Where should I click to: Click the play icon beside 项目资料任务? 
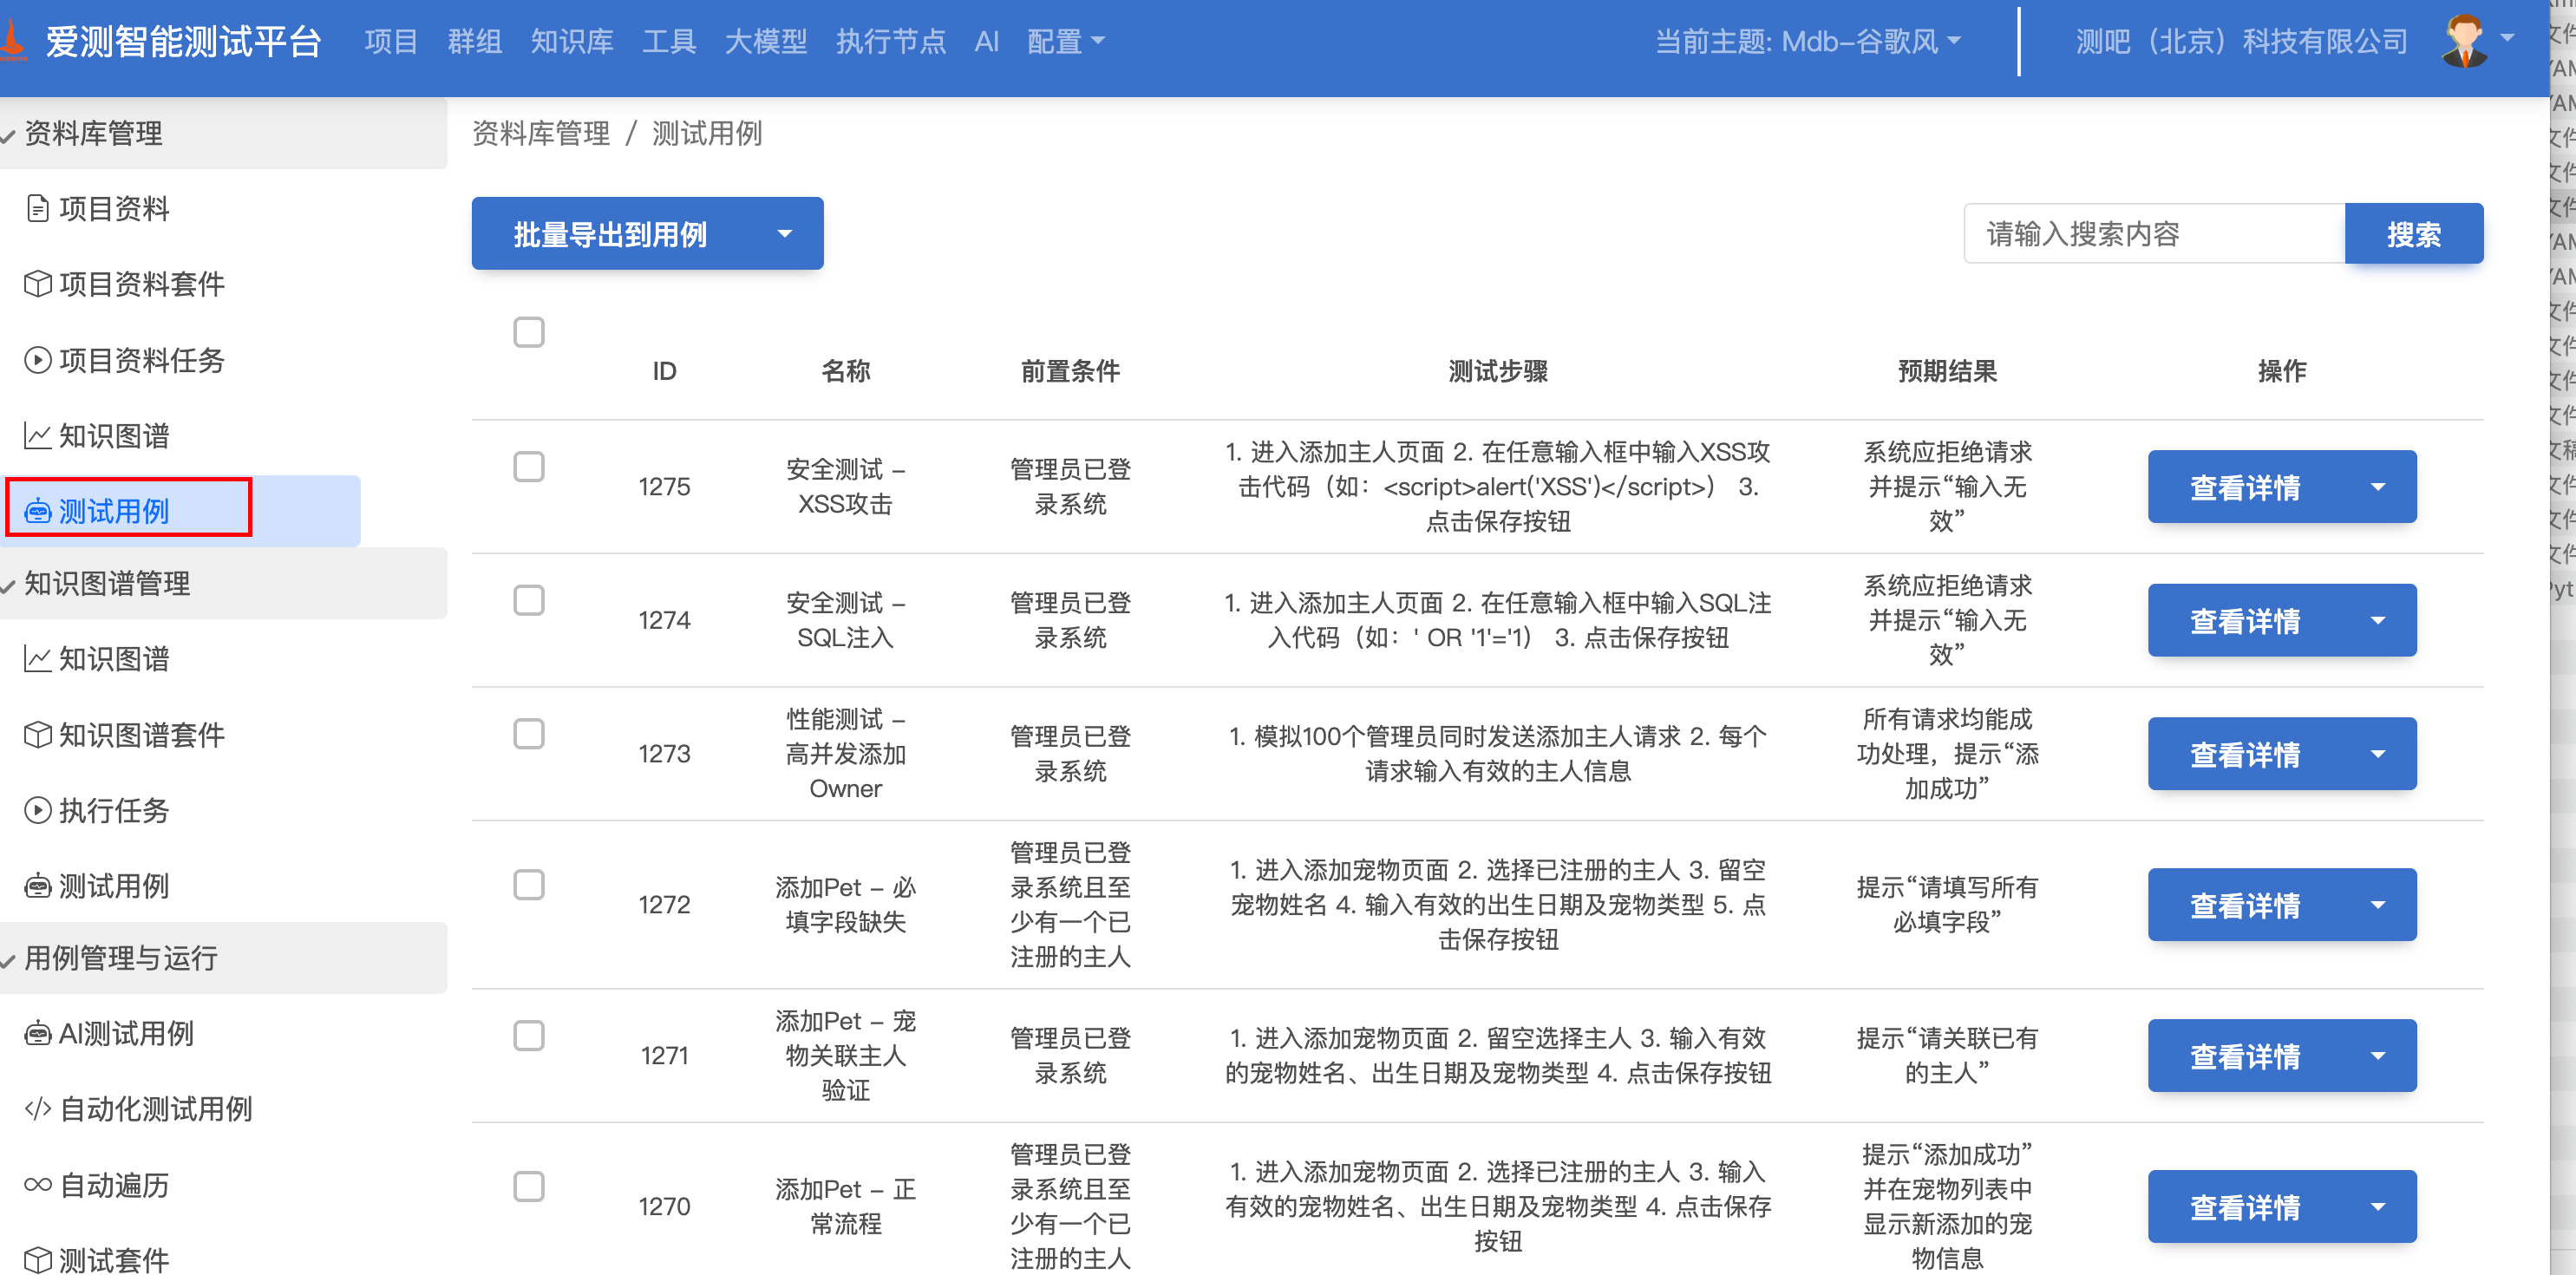(37, 360)
